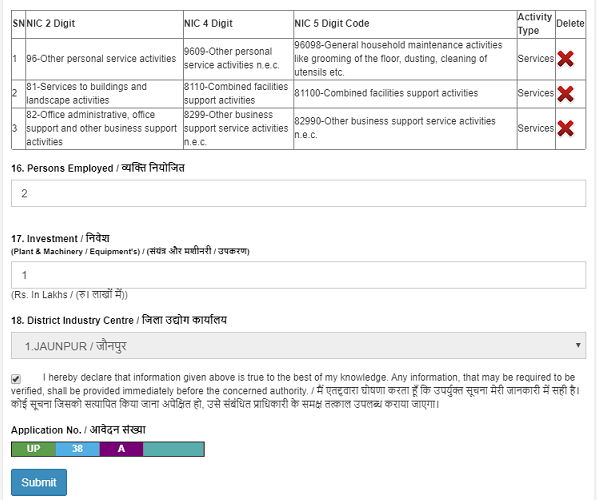Delete the 81100 combined facilities row
The width and height of the screenshot is (597, 500).
point(565,94)
